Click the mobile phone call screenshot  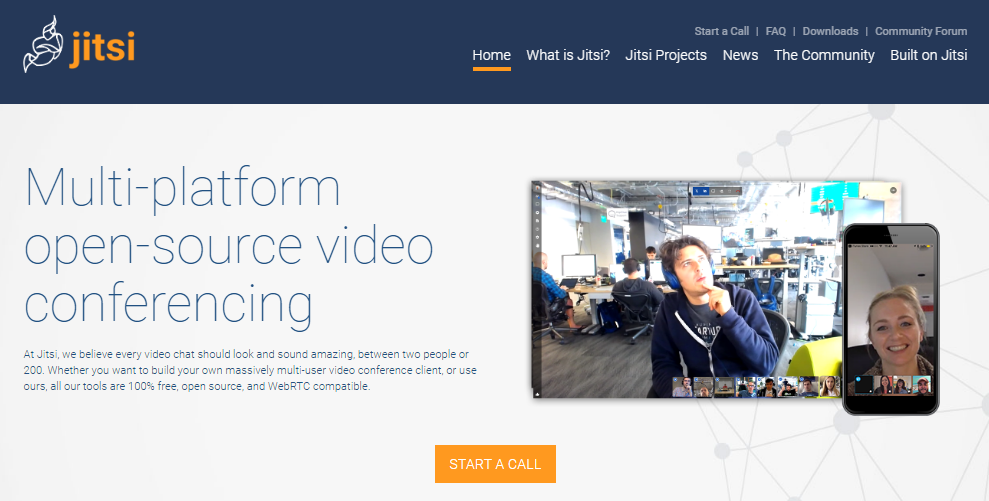click(x=890, y=320)
